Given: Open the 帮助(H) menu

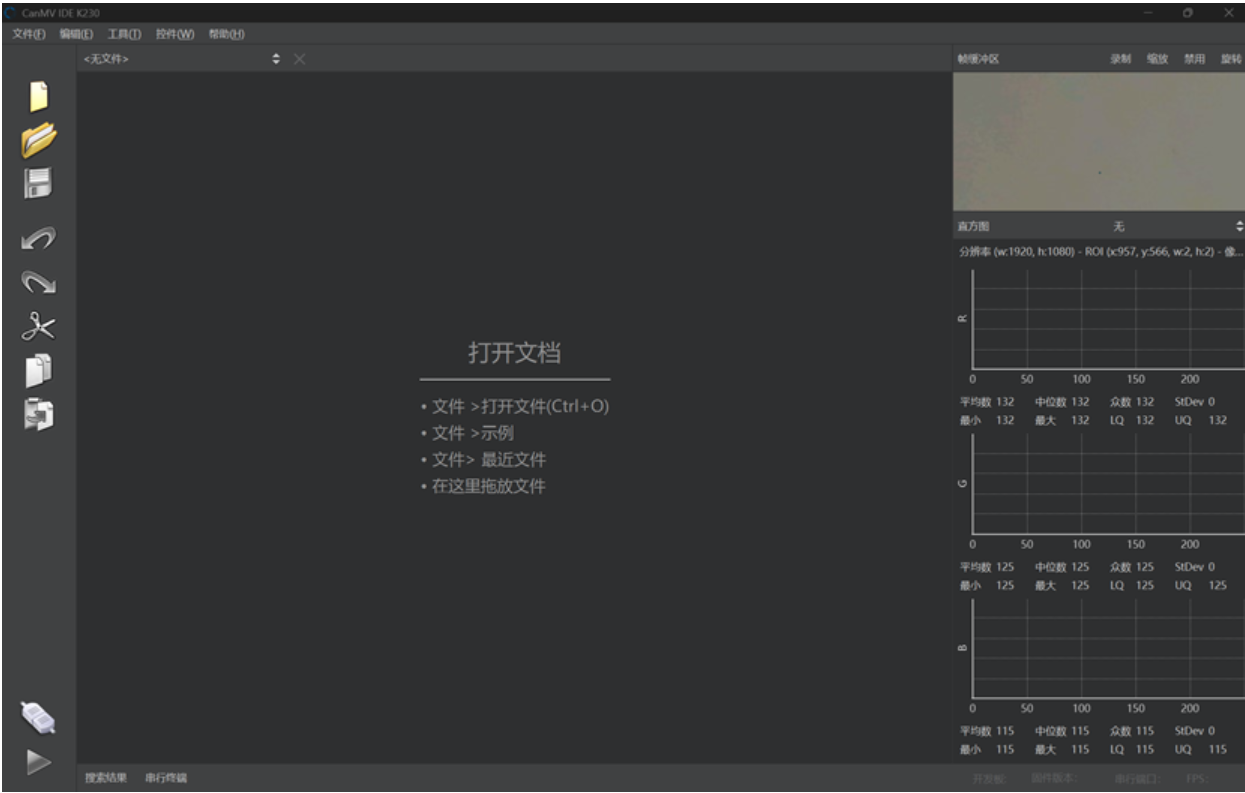Looking at the screenshot, I should (227, 34).
